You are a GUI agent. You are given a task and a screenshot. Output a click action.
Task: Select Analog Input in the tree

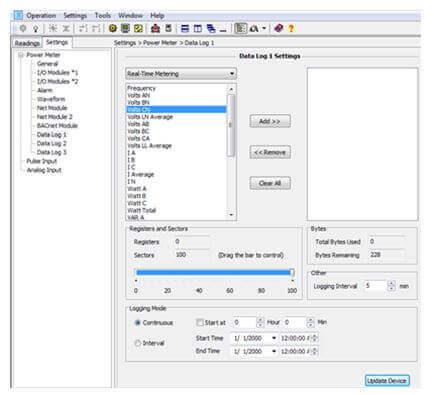44,170
